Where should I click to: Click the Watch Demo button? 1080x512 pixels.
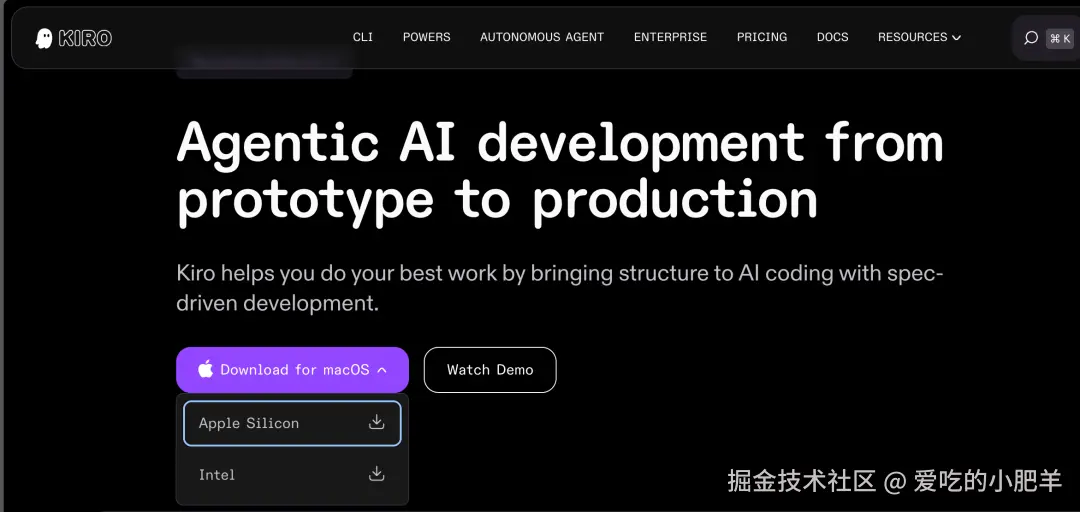coord(490,370)
